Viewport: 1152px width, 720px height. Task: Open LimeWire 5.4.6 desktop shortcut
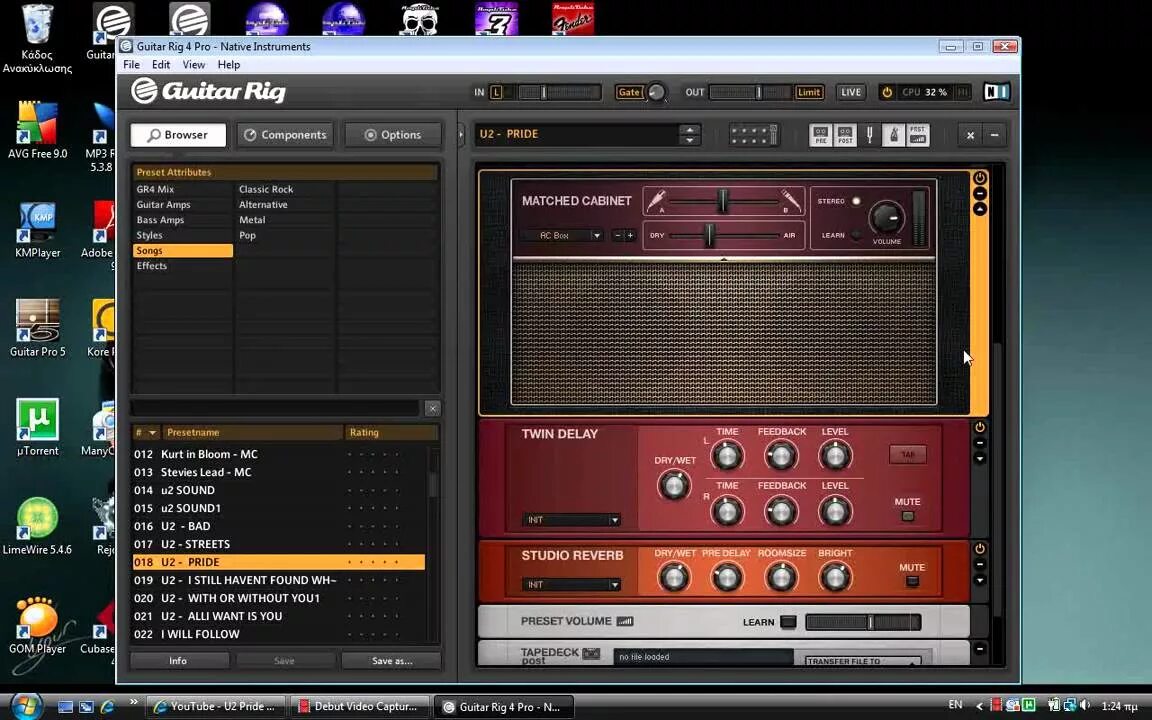(37, 525)
